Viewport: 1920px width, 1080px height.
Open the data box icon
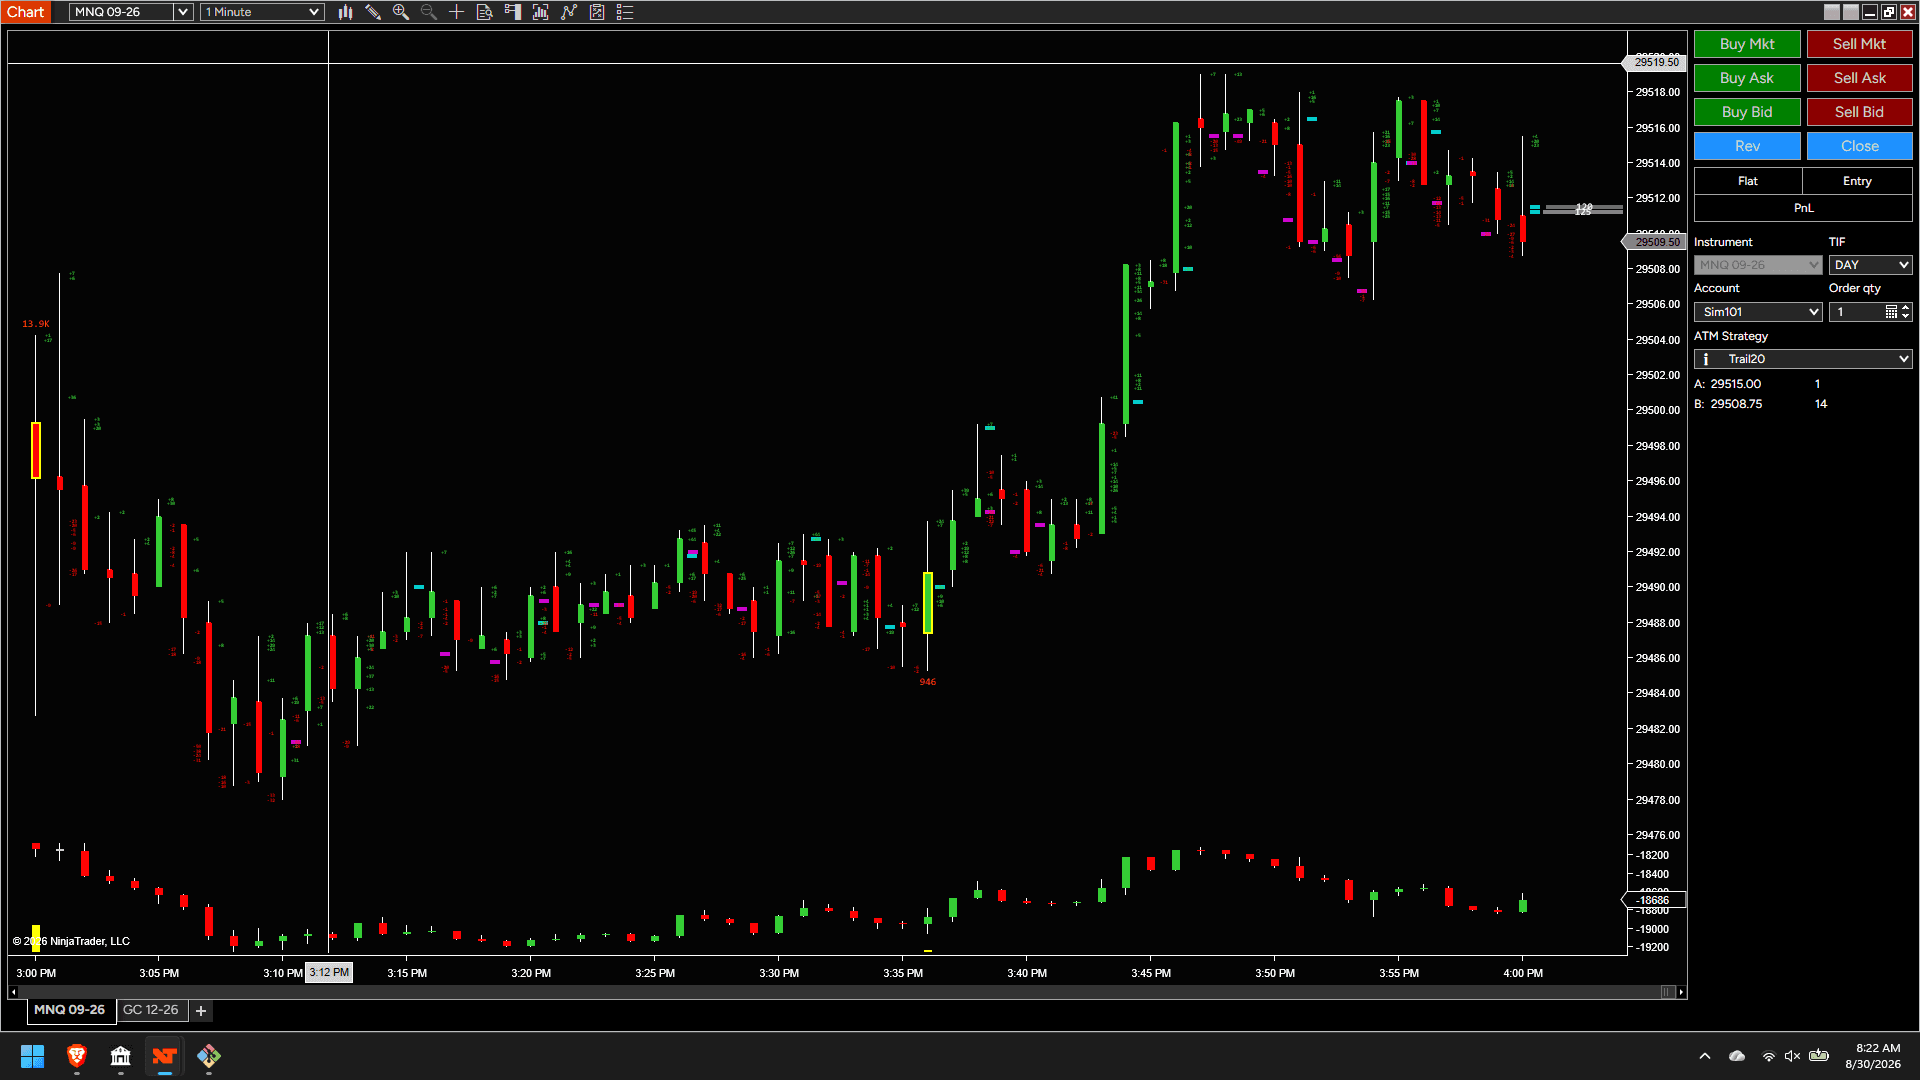(485, 12)
